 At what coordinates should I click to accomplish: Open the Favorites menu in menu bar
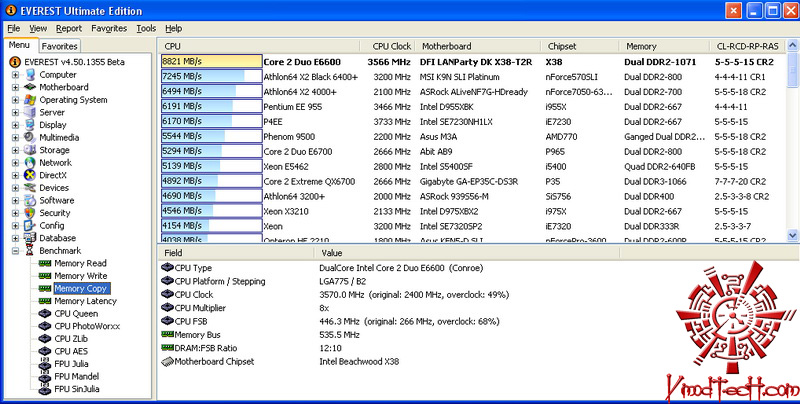[109, 29]
